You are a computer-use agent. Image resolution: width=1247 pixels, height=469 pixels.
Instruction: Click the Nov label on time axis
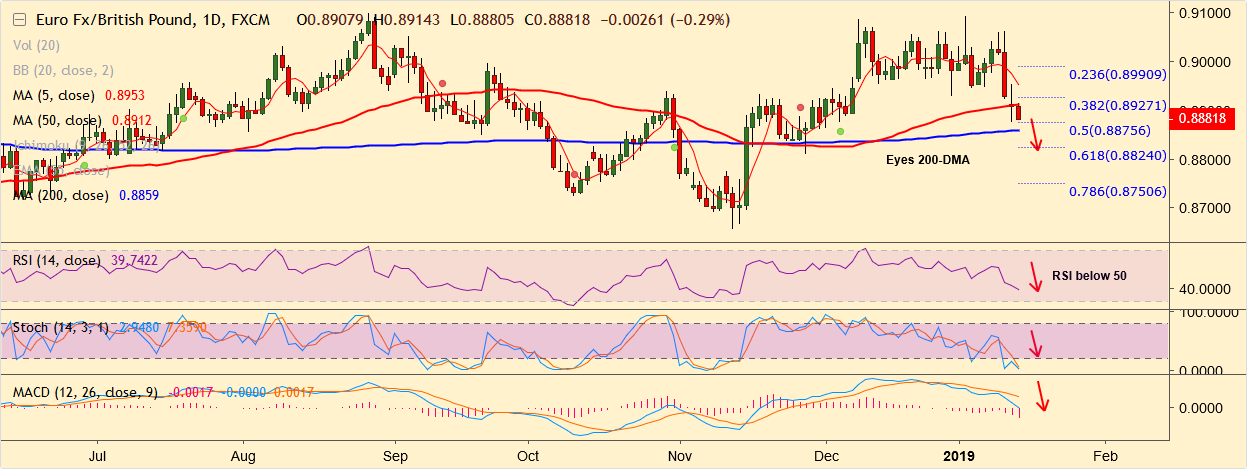click(x=680, y=455)
